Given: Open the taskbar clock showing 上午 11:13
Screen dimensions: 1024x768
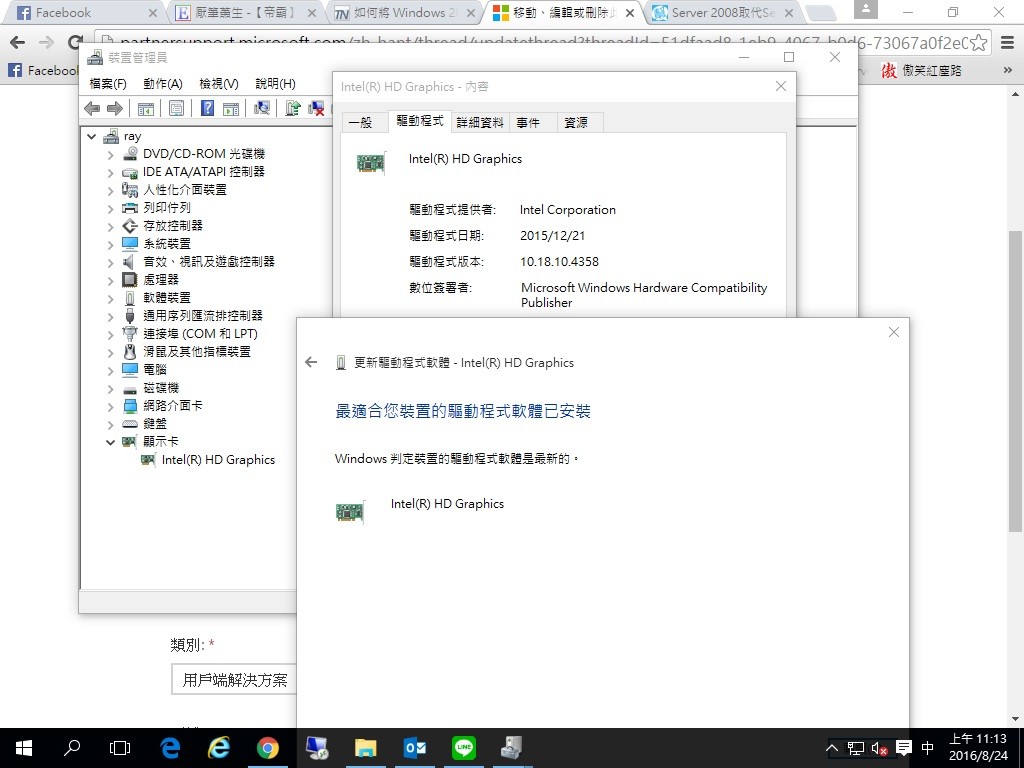Looking at the screenshot, I should [x=978, y=748].
